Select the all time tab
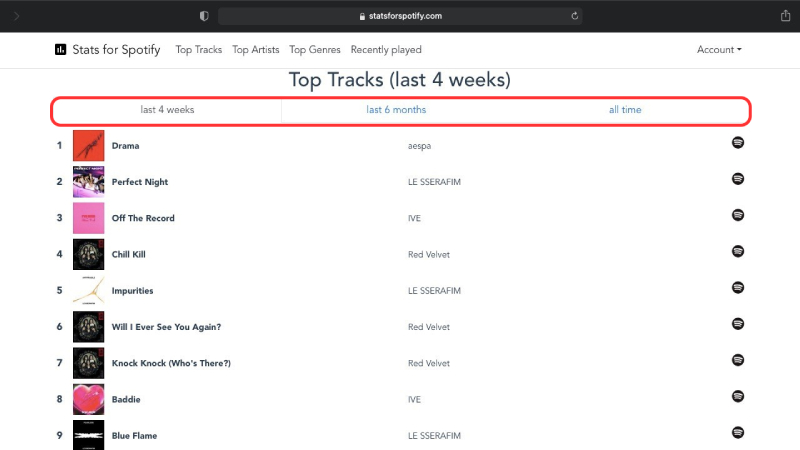The height and width of the screenshot is (450, 800). (x=625, y=110)
